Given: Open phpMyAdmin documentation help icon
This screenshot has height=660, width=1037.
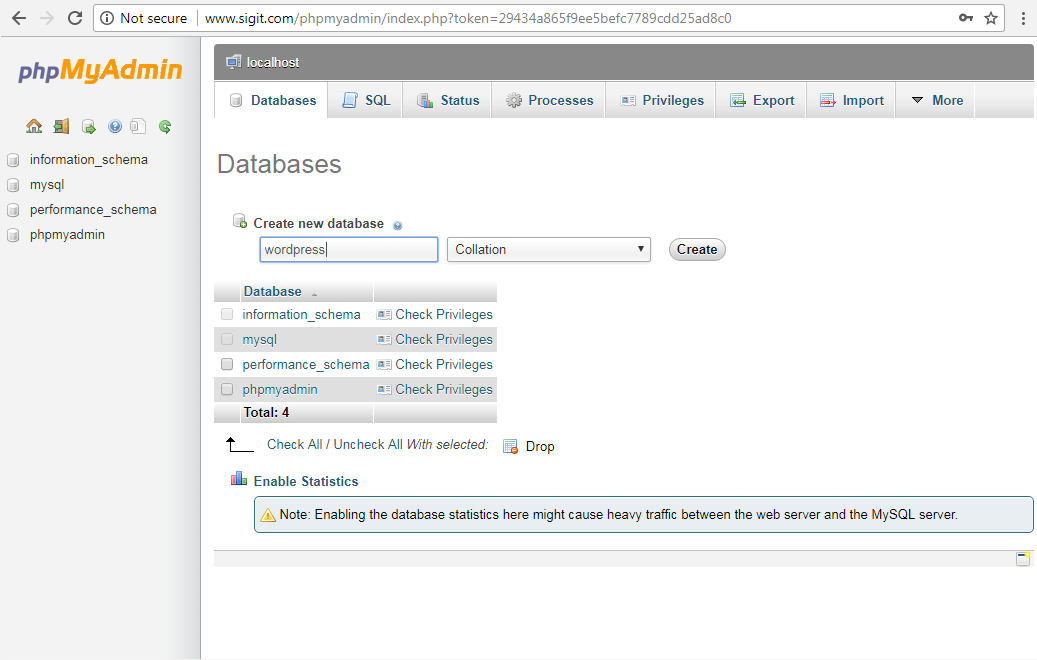Looking at the screenshot, I should [x=115, y=126].
